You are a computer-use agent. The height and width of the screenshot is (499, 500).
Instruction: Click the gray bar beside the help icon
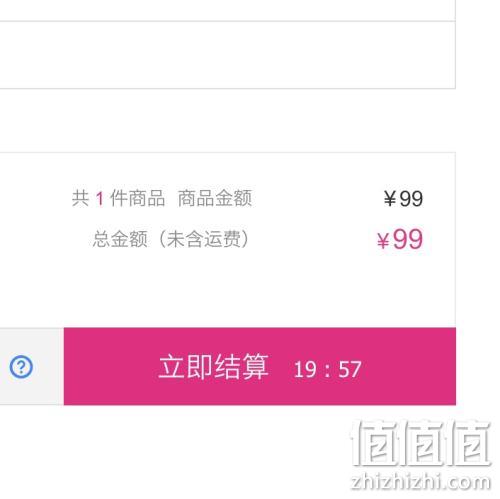(x=32, y=366)
